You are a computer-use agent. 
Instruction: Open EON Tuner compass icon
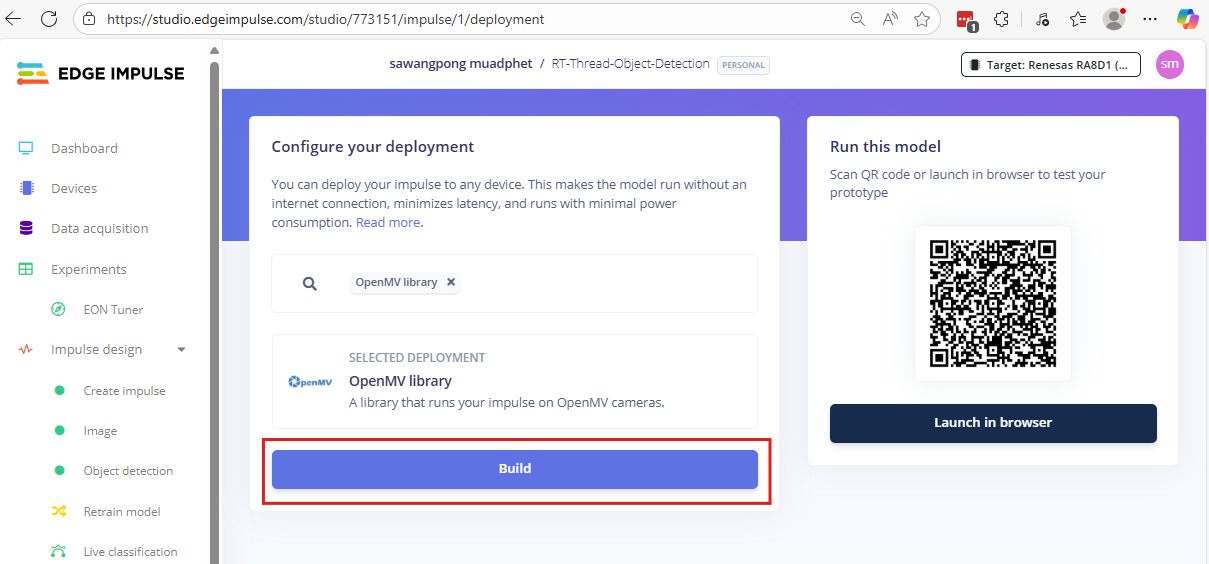tap(59, 310)
